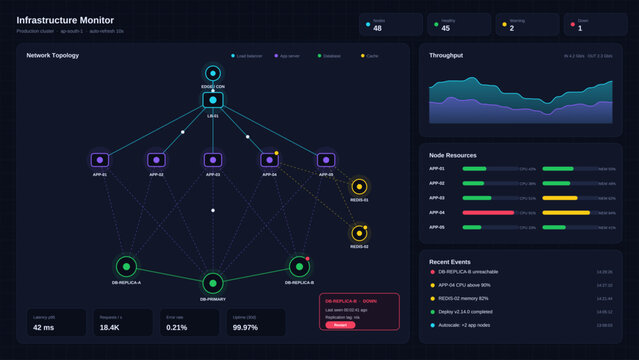
Task: Open the Healthy 45 summary card
Action: coord(459,24)
